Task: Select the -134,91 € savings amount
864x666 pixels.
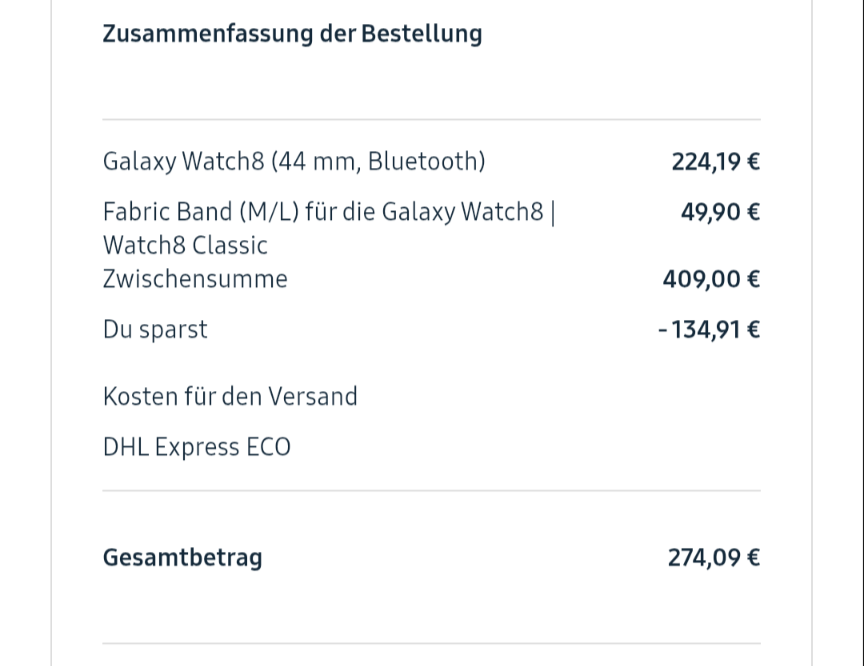Action: [x=709, y=329]
